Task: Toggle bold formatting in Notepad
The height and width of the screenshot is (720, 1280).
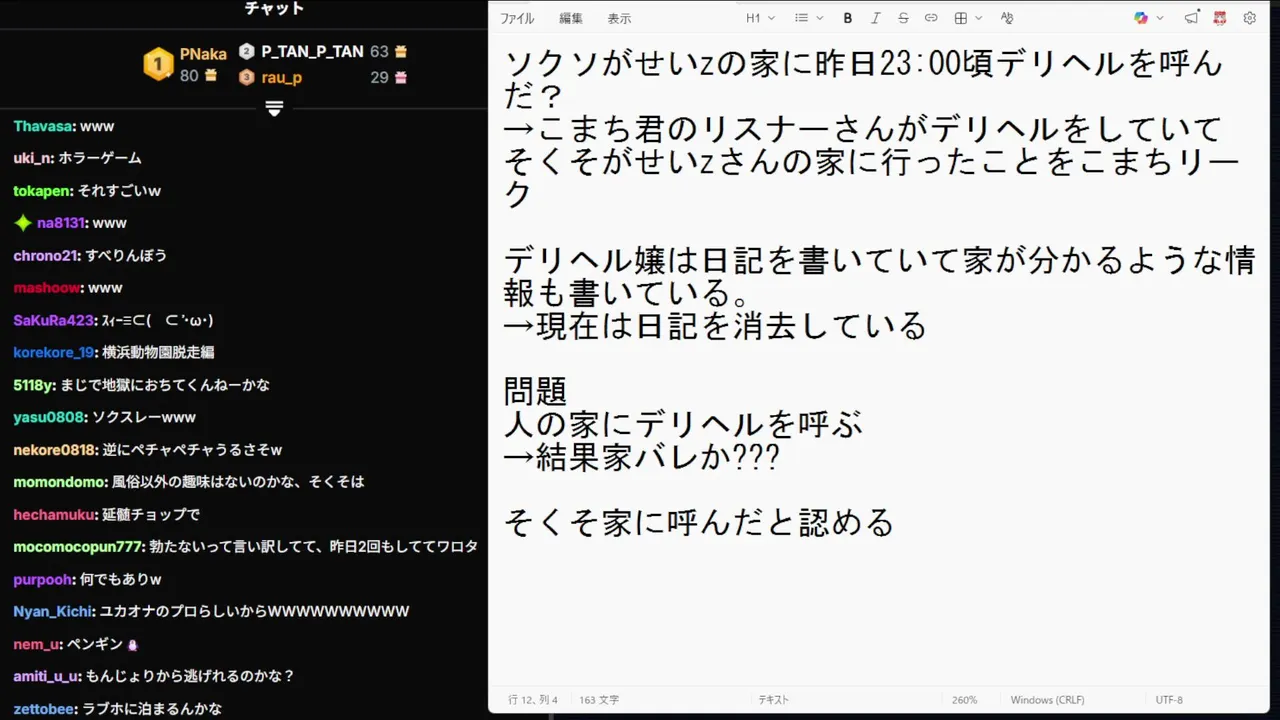Action: (848, 18)
